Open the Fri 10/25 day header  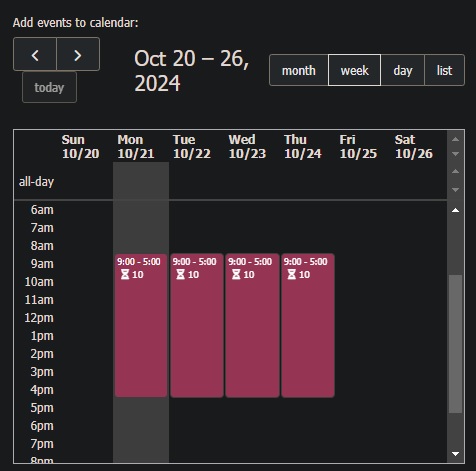pos(358,146)
